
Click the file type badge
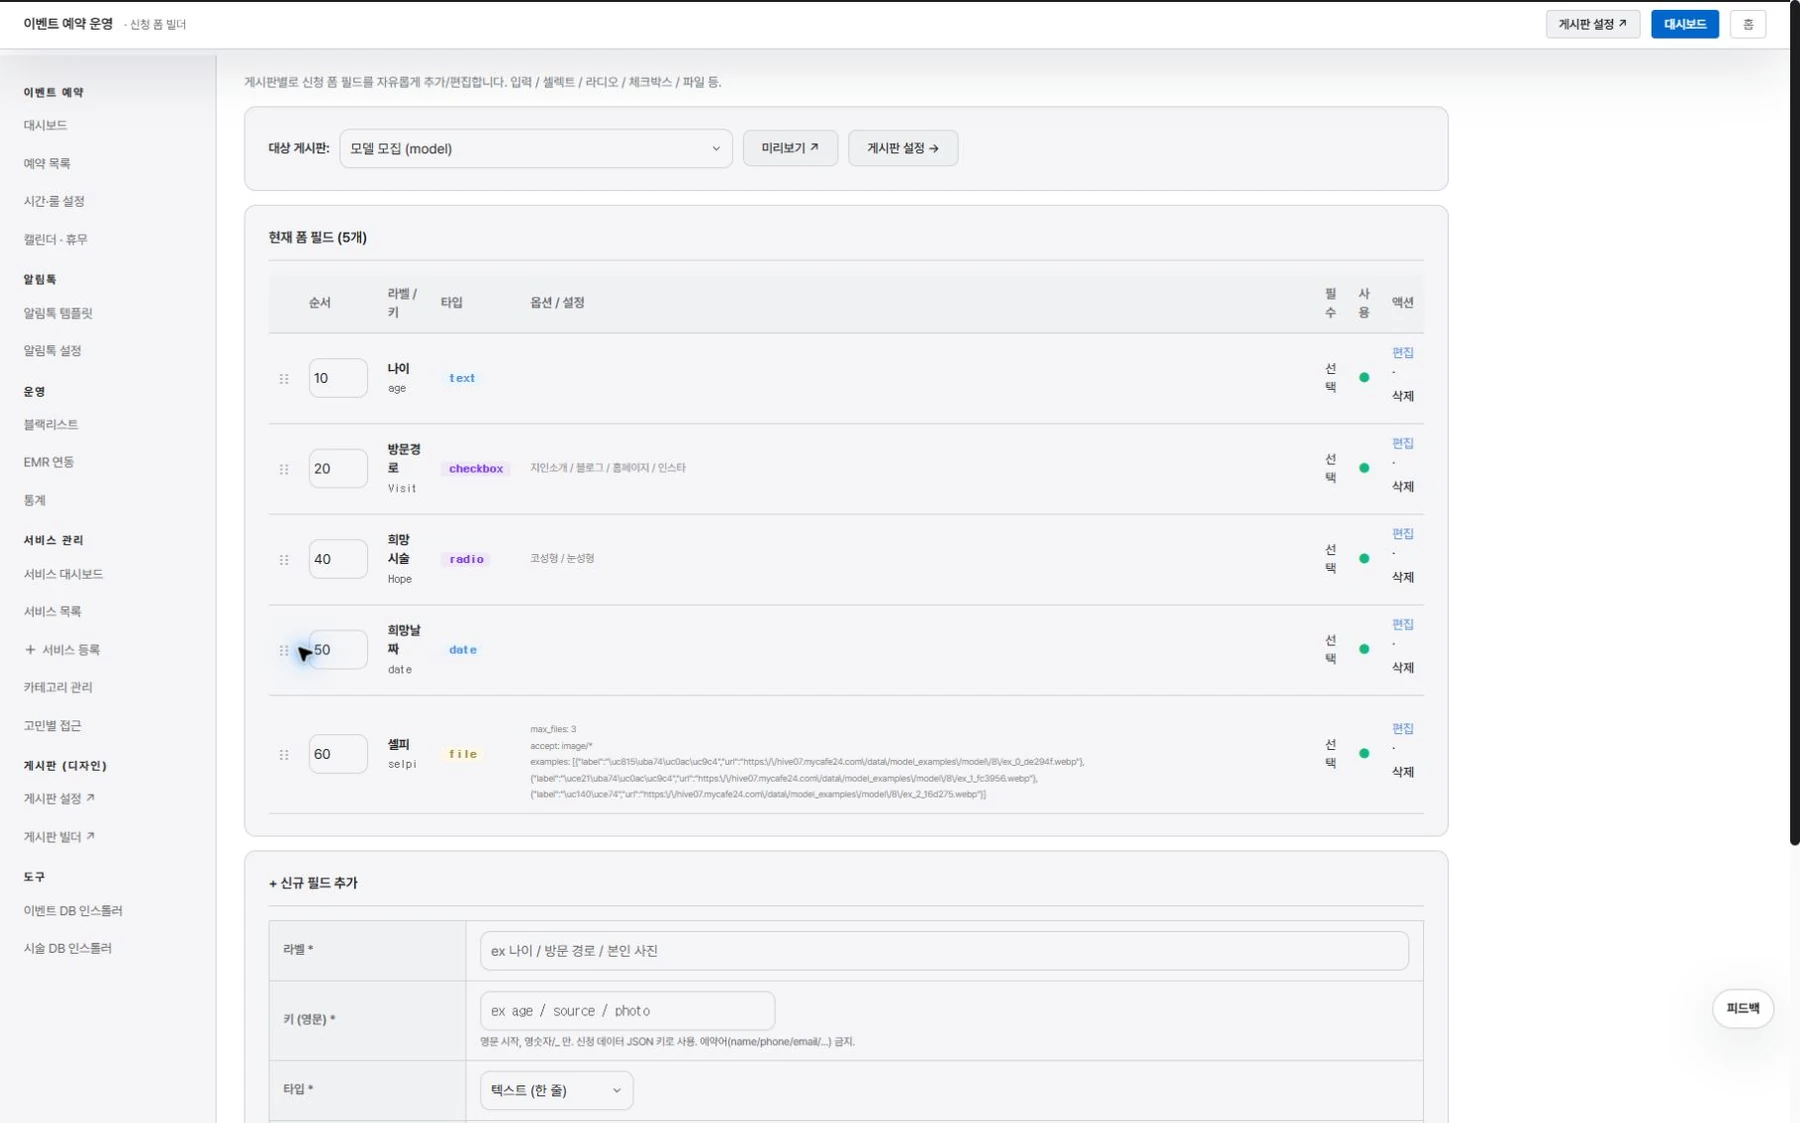[463, 755]
